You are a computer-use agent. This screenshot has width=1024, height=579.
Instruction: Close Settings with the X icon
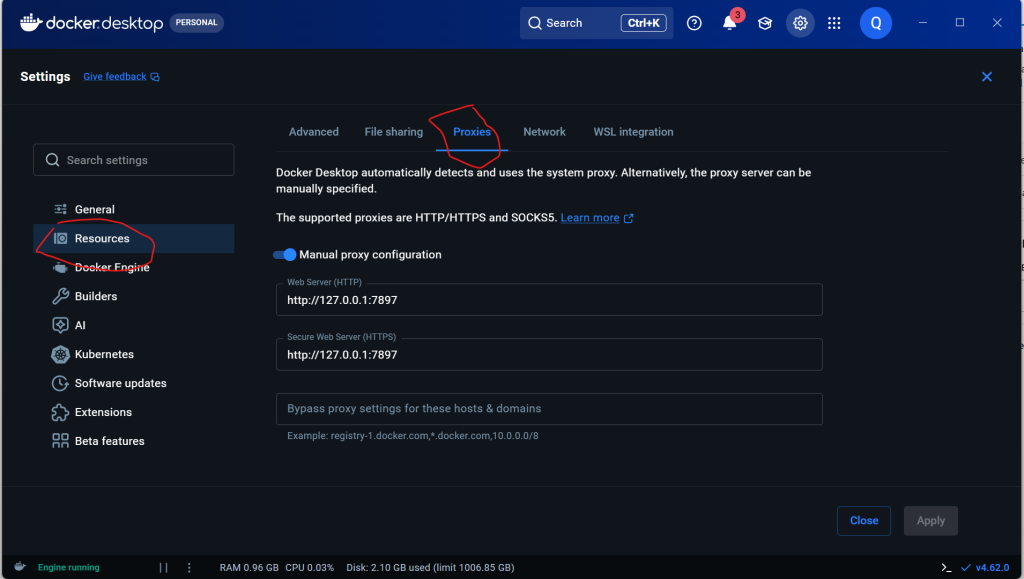coord(987,77)
